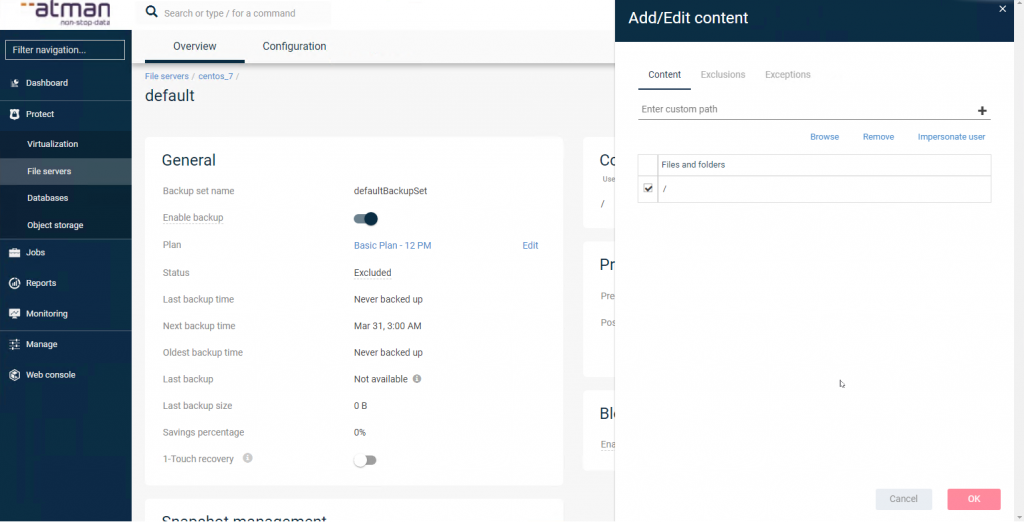Click the Dashboard icon in sidebar
Screen dimensions: 1024x522
[15, 83]
